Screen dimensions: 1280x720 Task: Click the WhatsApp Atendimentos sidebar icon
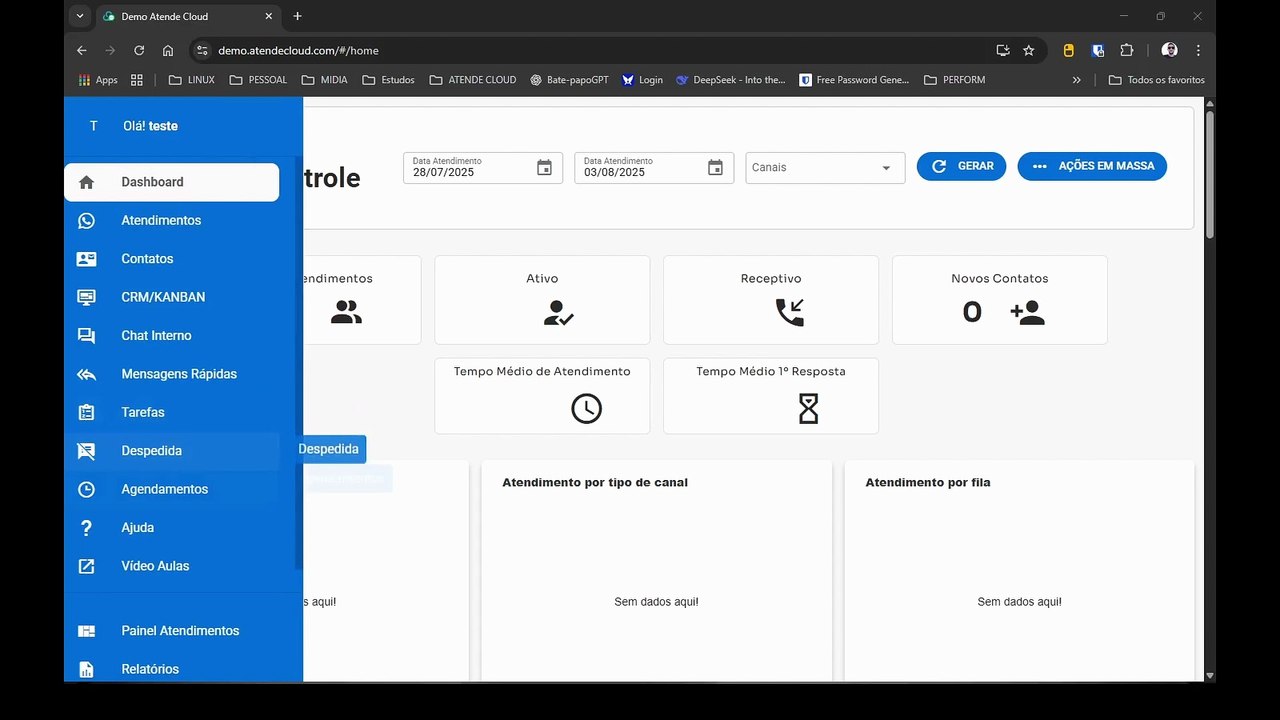tap(87, 221)
